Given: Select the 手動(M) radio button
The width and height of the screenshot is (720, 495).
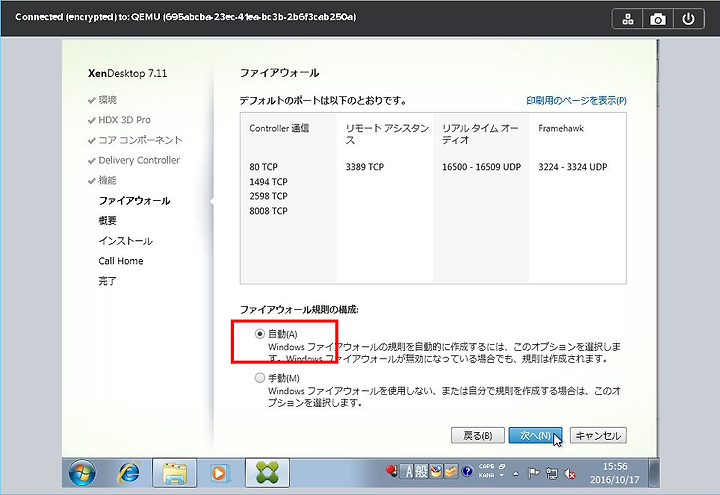Looking at the screenshot, I should pyautogui.click(x=260, y=378).
